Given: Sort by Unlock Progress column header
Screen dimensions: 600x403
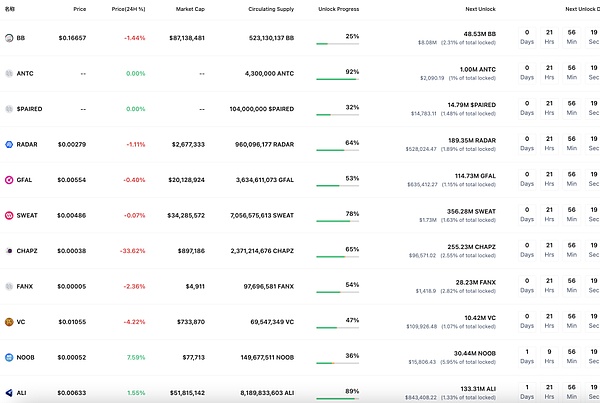Looking at the screenshot, I should (x=337, y=9).
